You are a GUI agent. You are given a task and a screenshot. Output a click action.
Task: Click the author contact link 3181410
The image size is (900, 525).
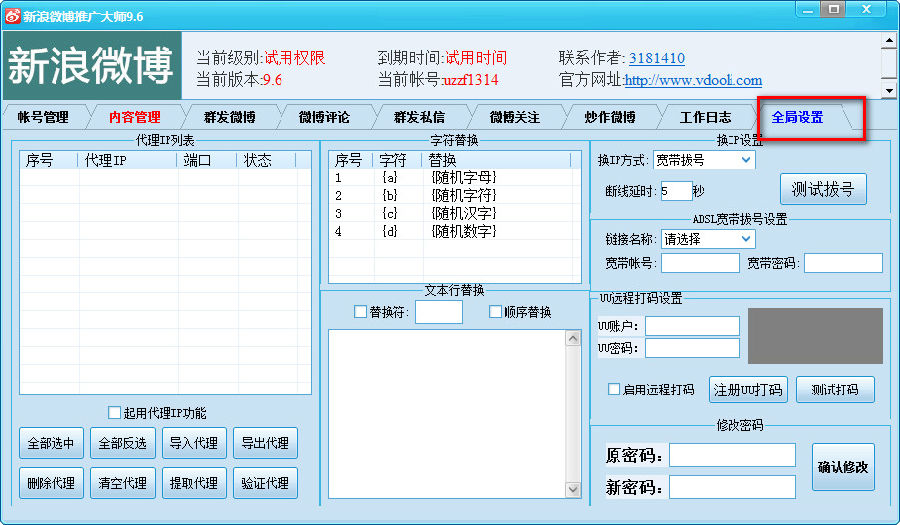[657, 58]
